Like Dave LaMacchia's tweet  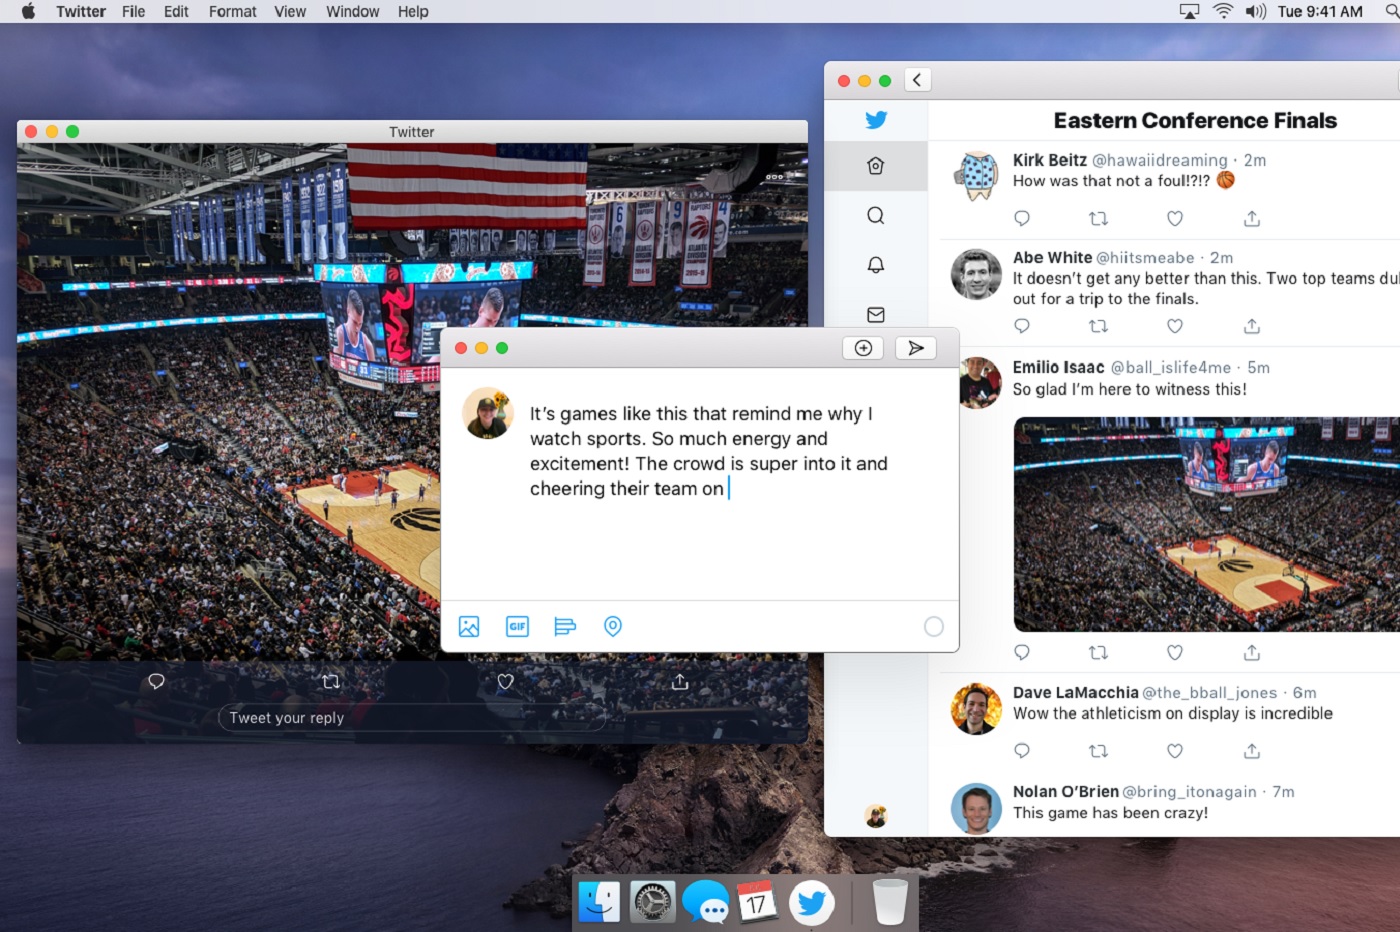click(x=1175, y=751)
